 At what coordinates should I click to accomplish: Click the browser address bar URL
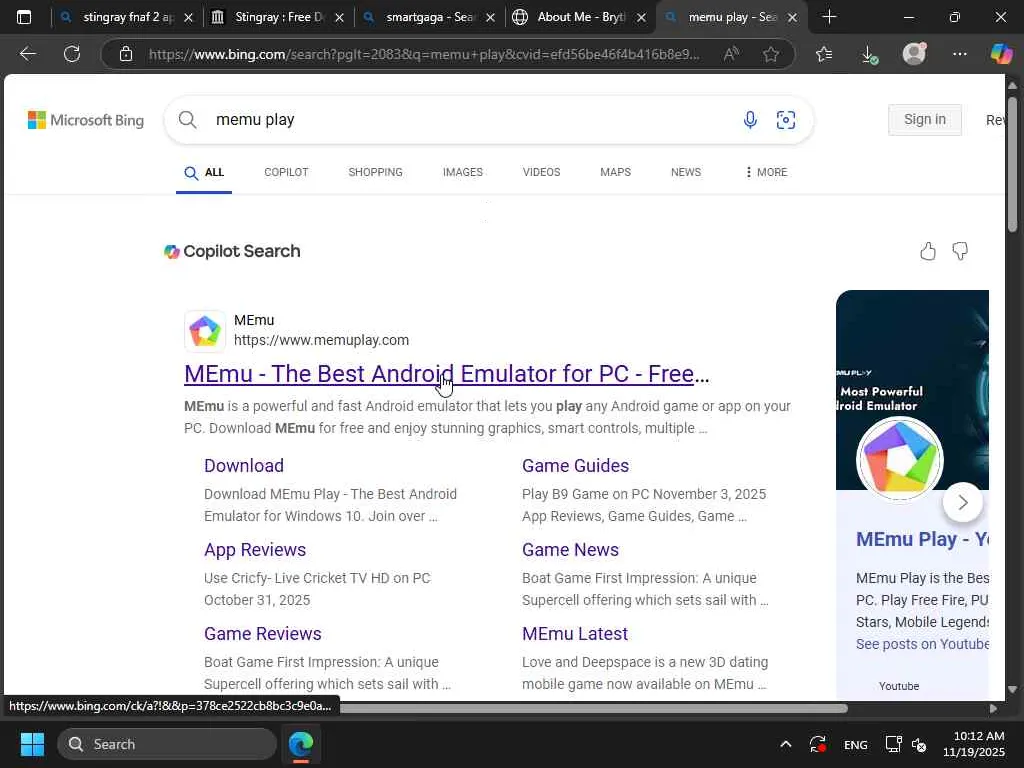(x=424, y=54)
